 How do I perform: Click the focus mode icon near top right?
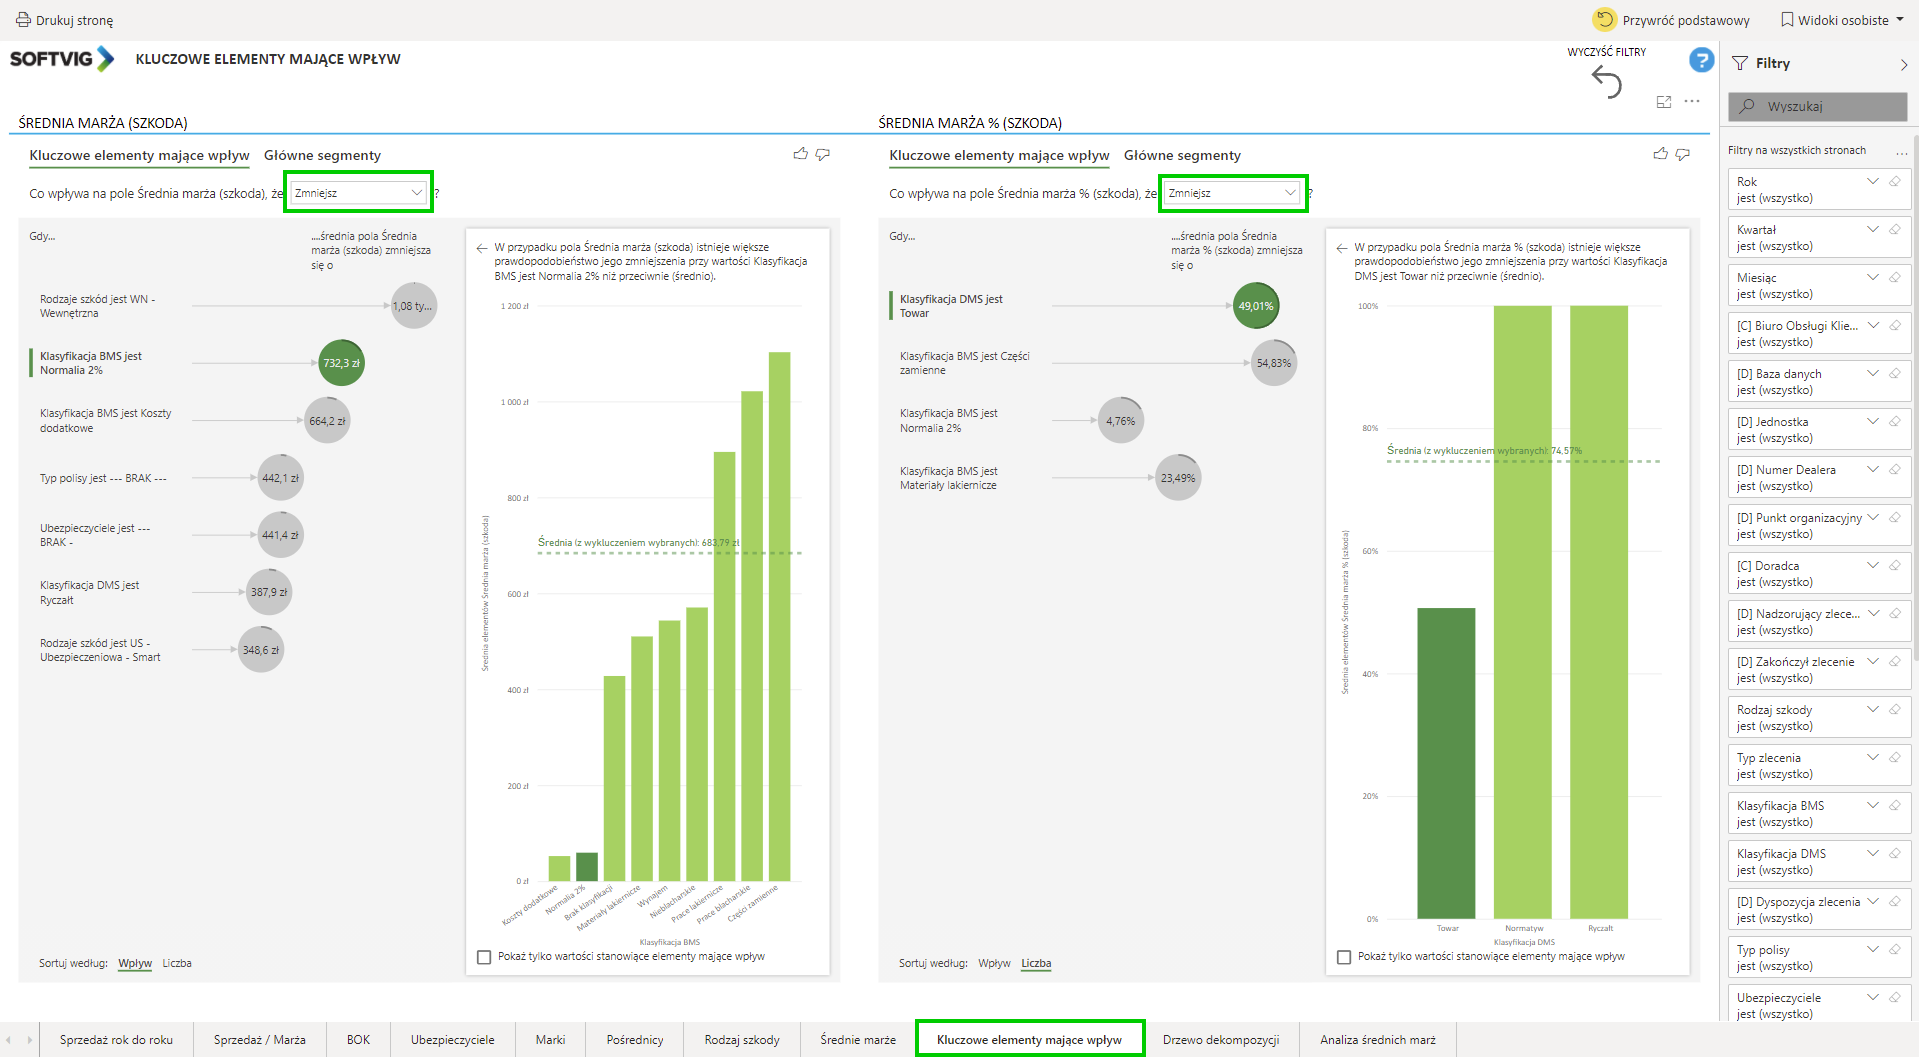click(1664, 102)
